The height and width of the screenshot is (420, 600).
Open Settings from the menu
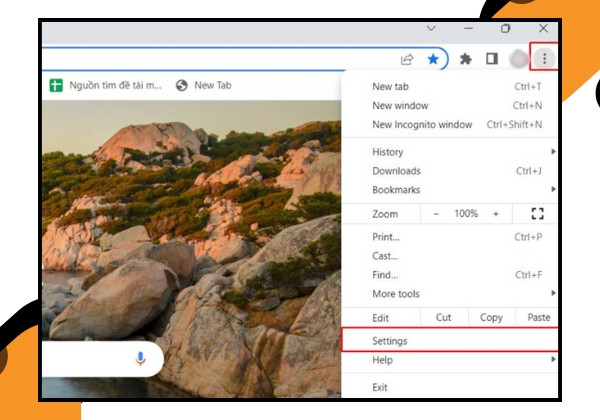pos(450,340)
